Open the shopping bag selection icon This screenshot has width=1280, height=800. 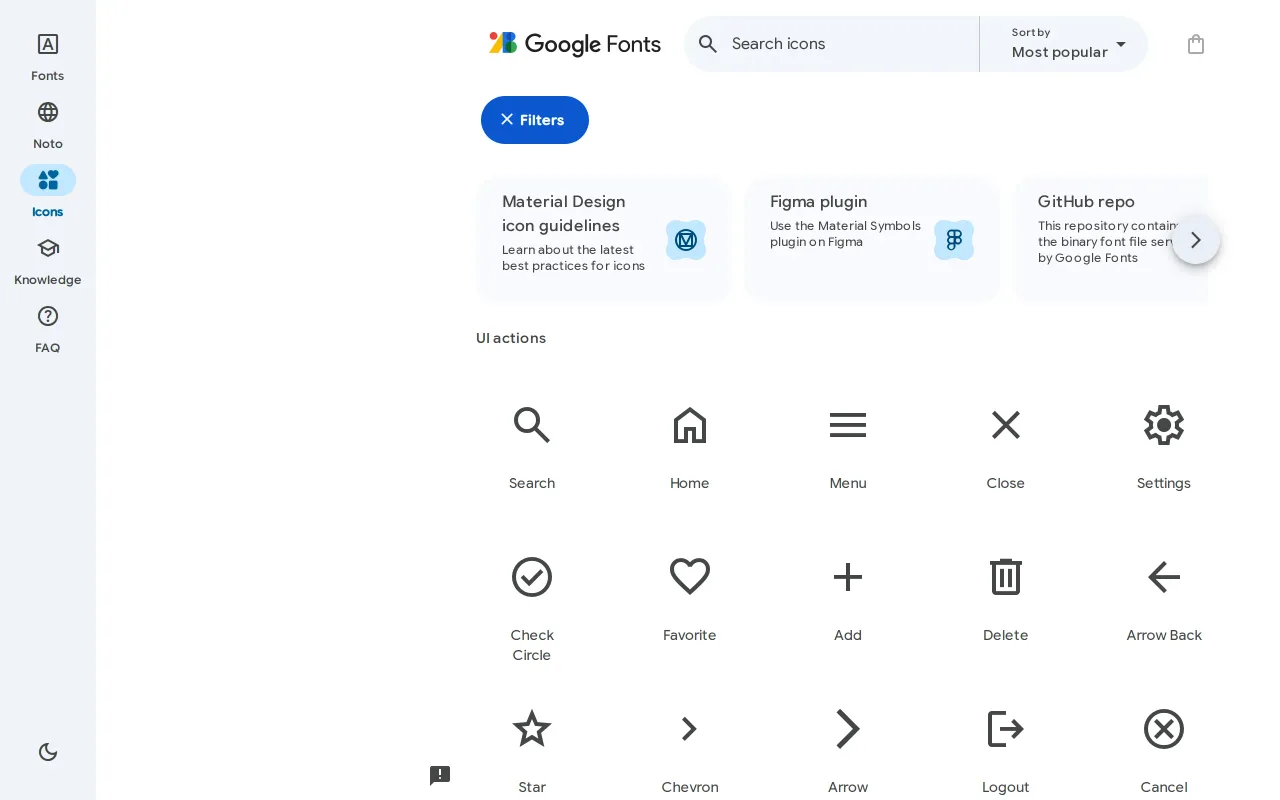(x=1196, y=44)
